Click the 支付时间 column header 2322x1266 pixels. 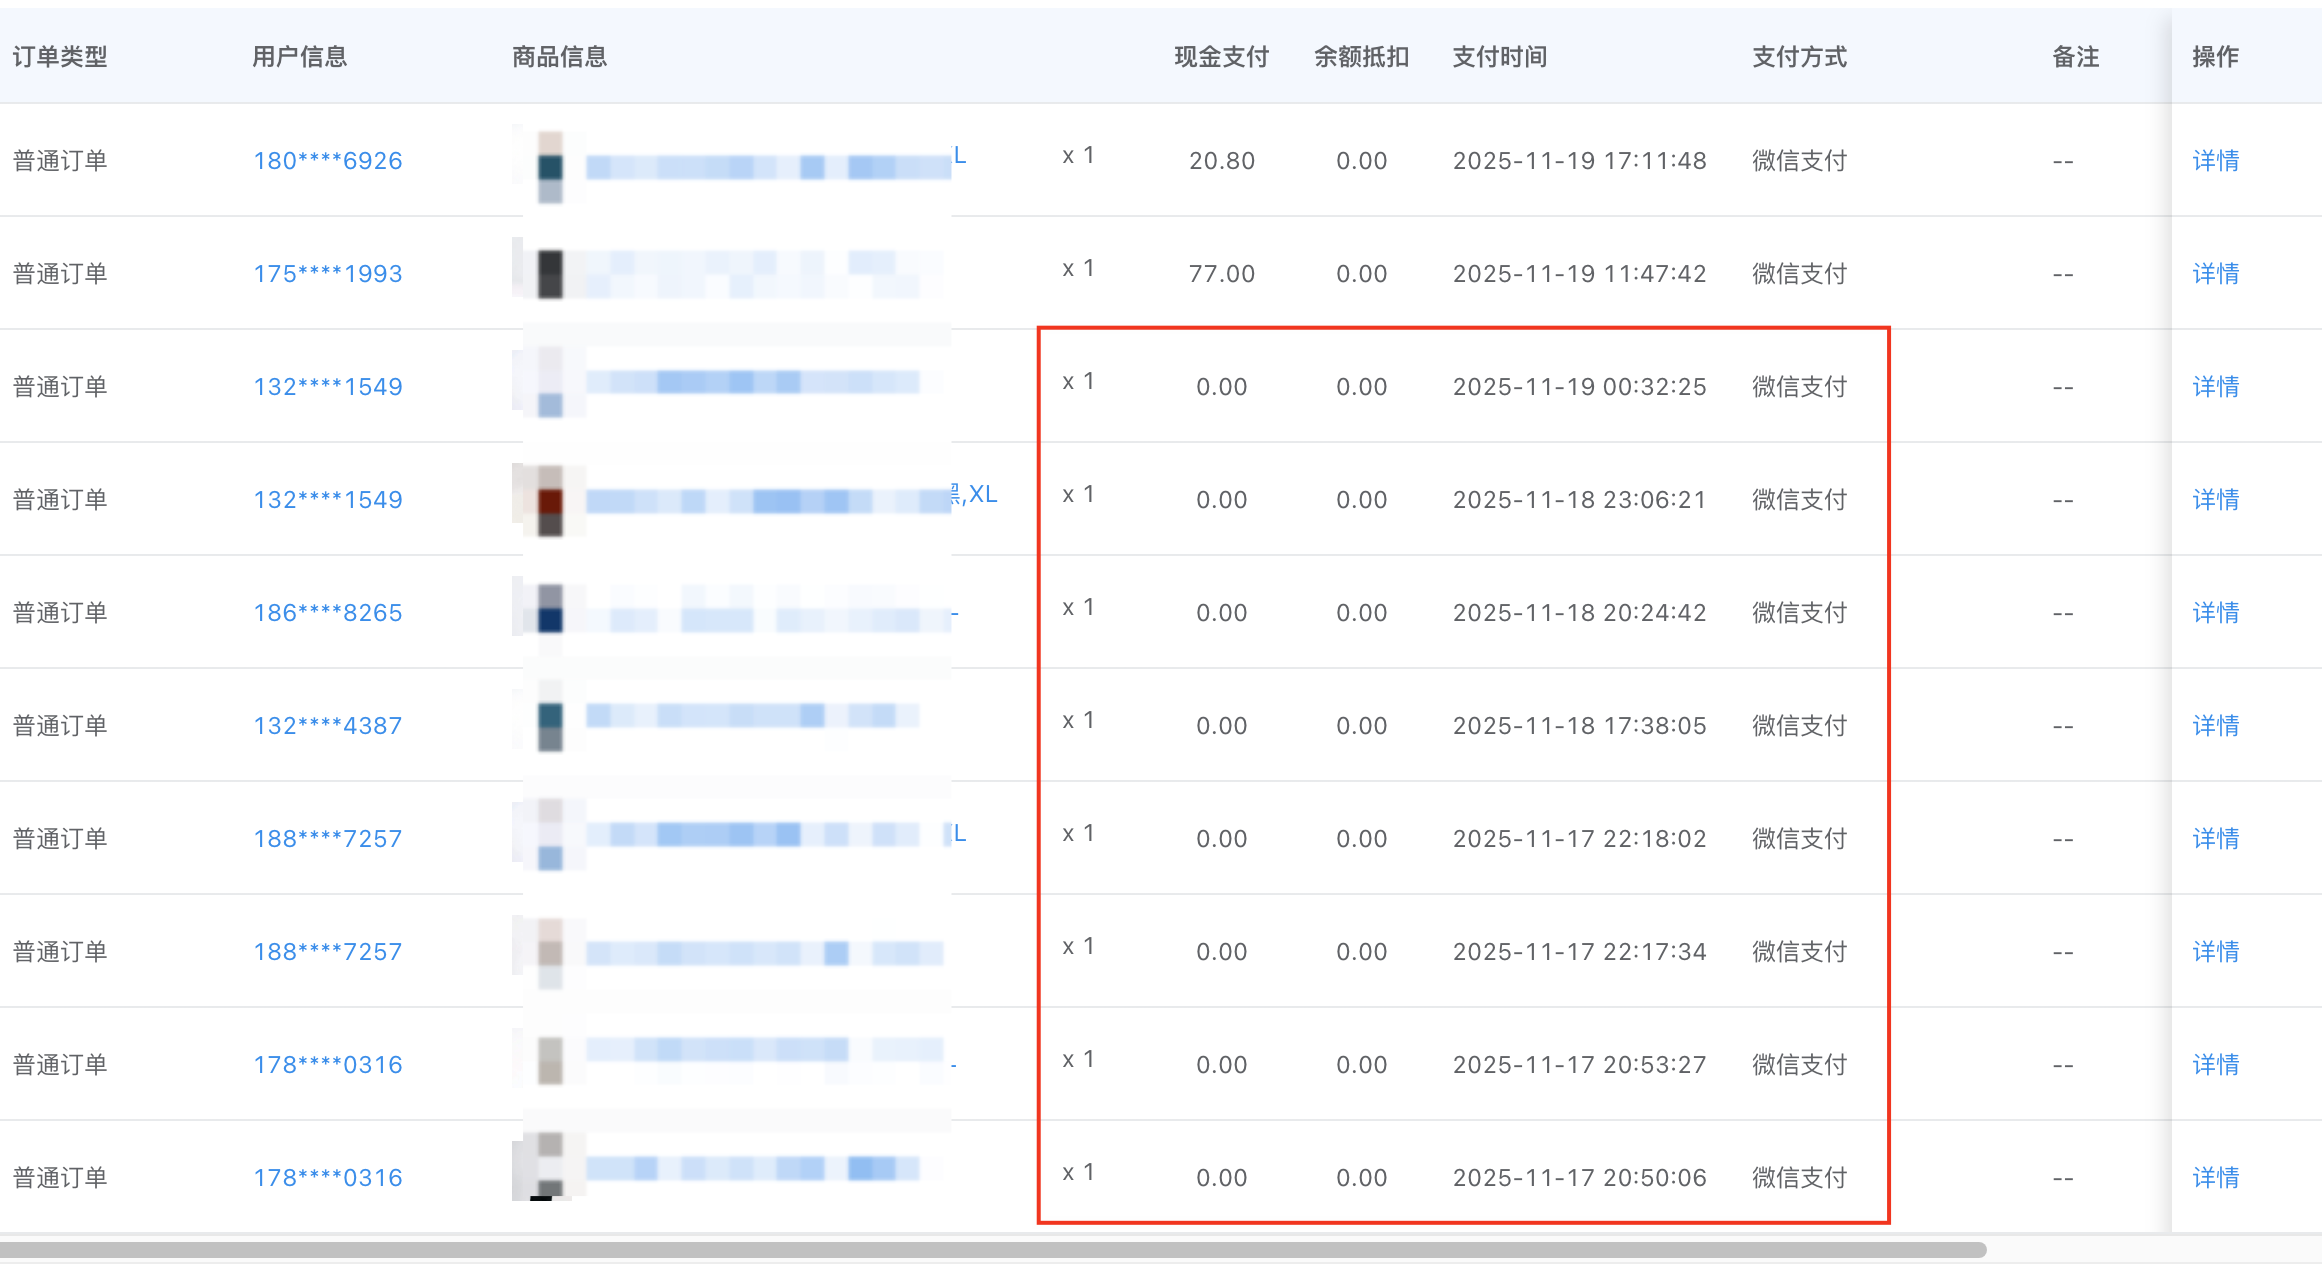point(1499,57)
